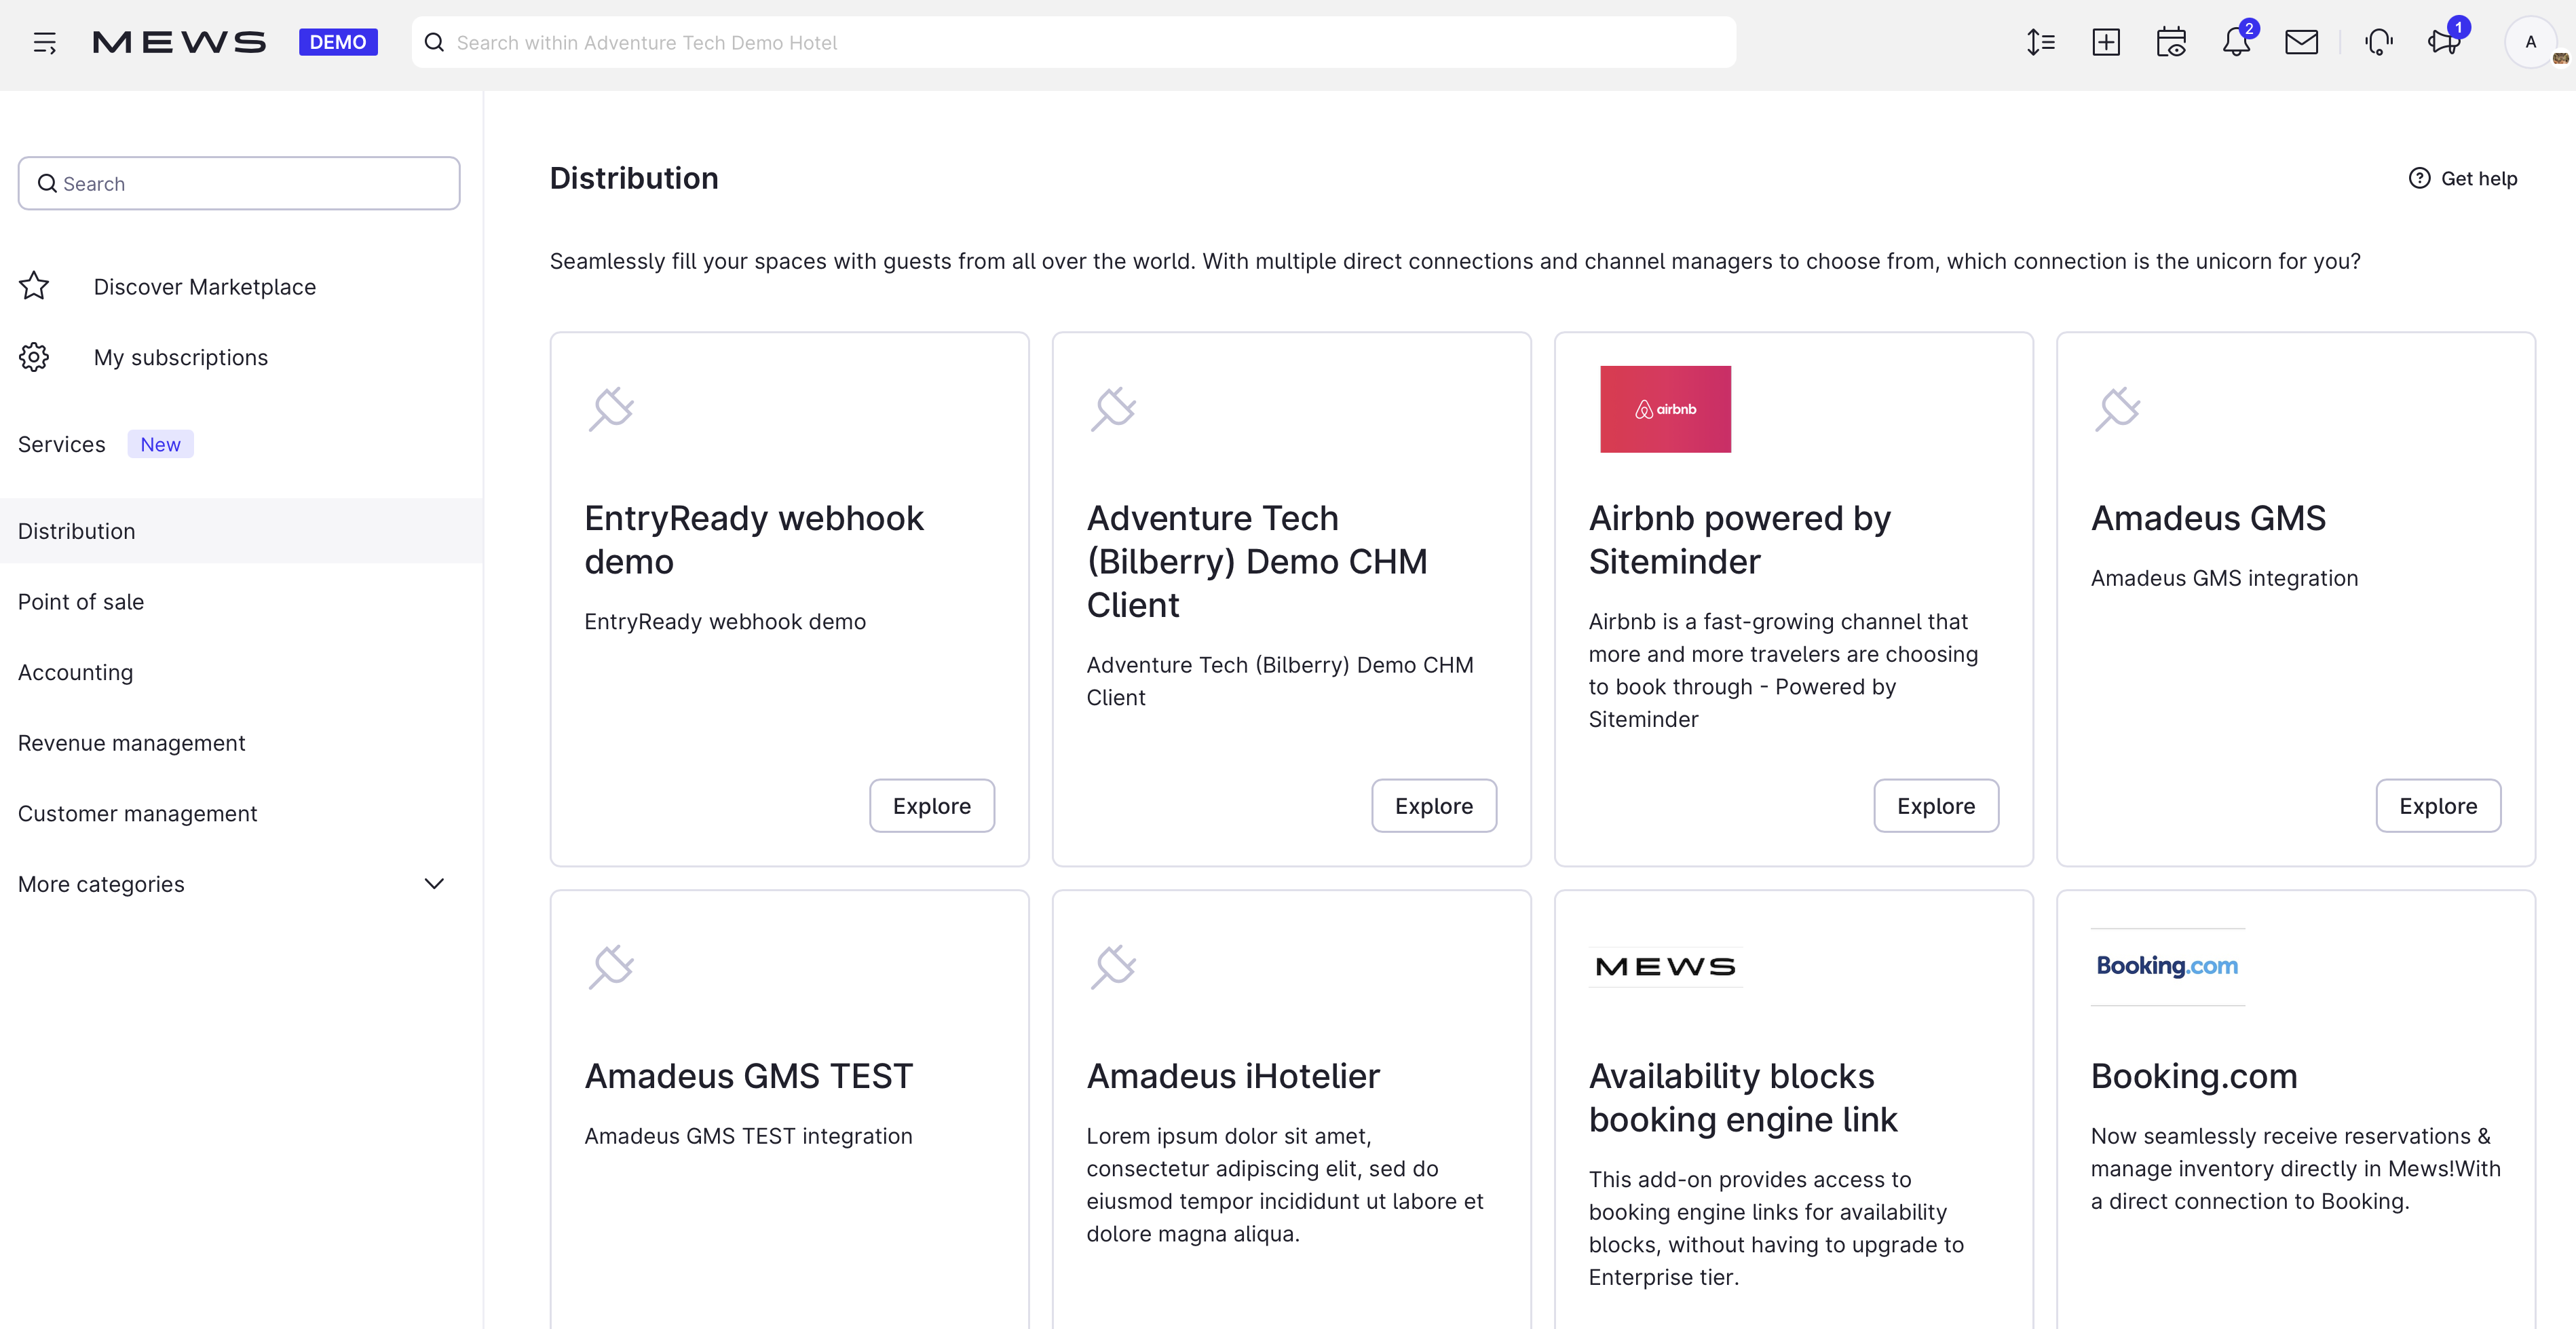
Task: Click the Distribution page heading
Action: pyautogui.click(x=634, y=178)
